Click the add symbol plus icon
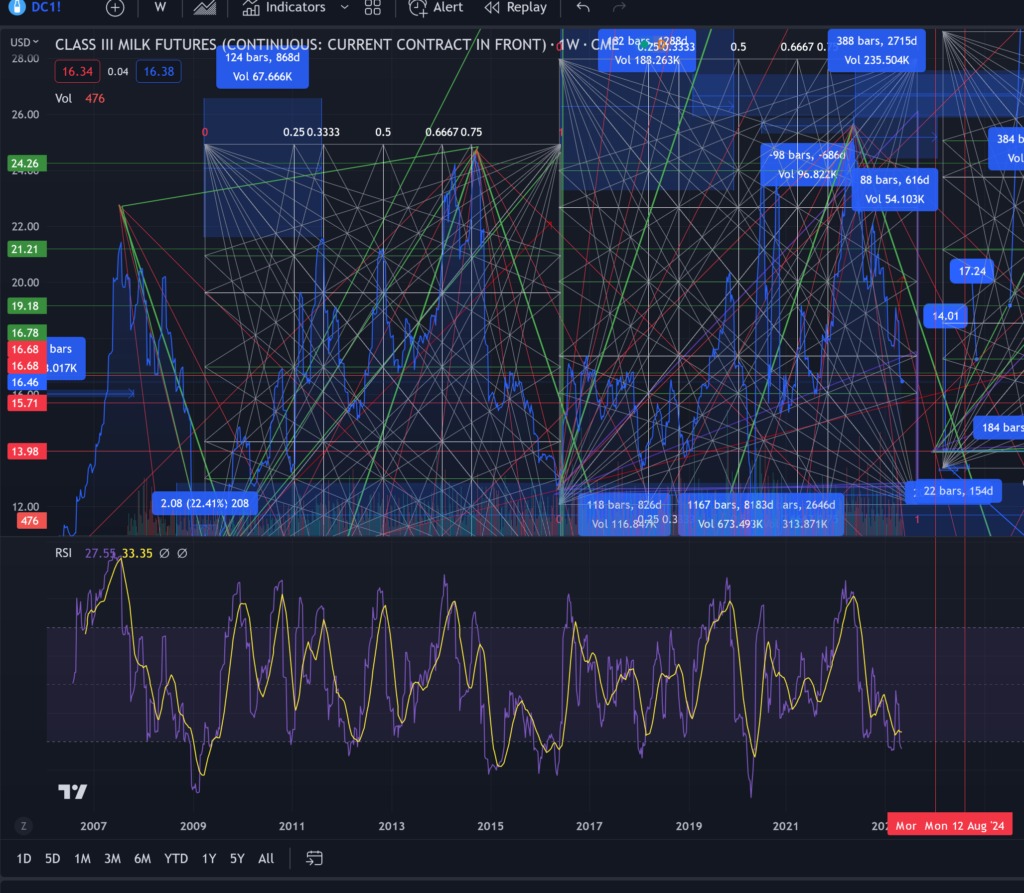Image resolution: width=1024 pixels, height=893 pixels. (115, 8)
